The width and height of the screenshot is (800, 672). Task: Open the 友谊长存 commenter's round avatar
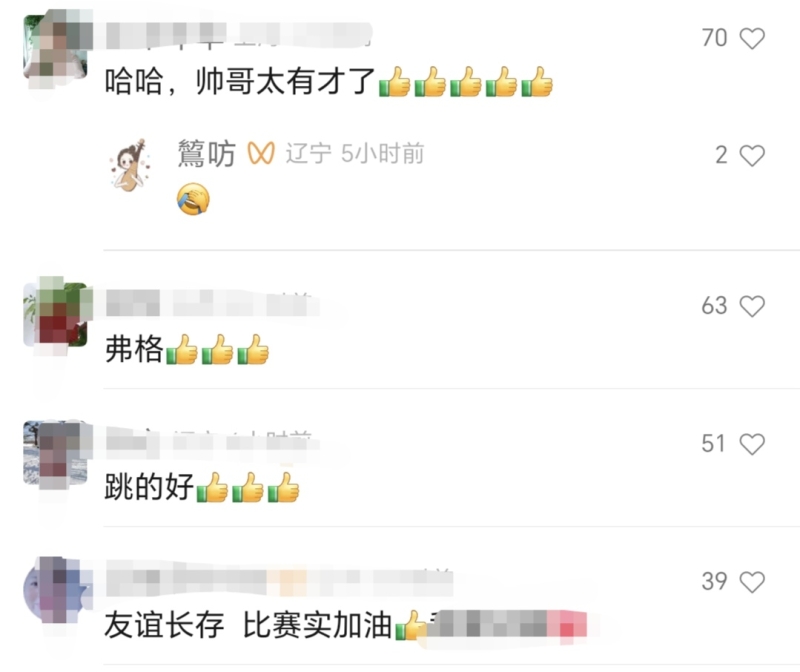[55, 590]
